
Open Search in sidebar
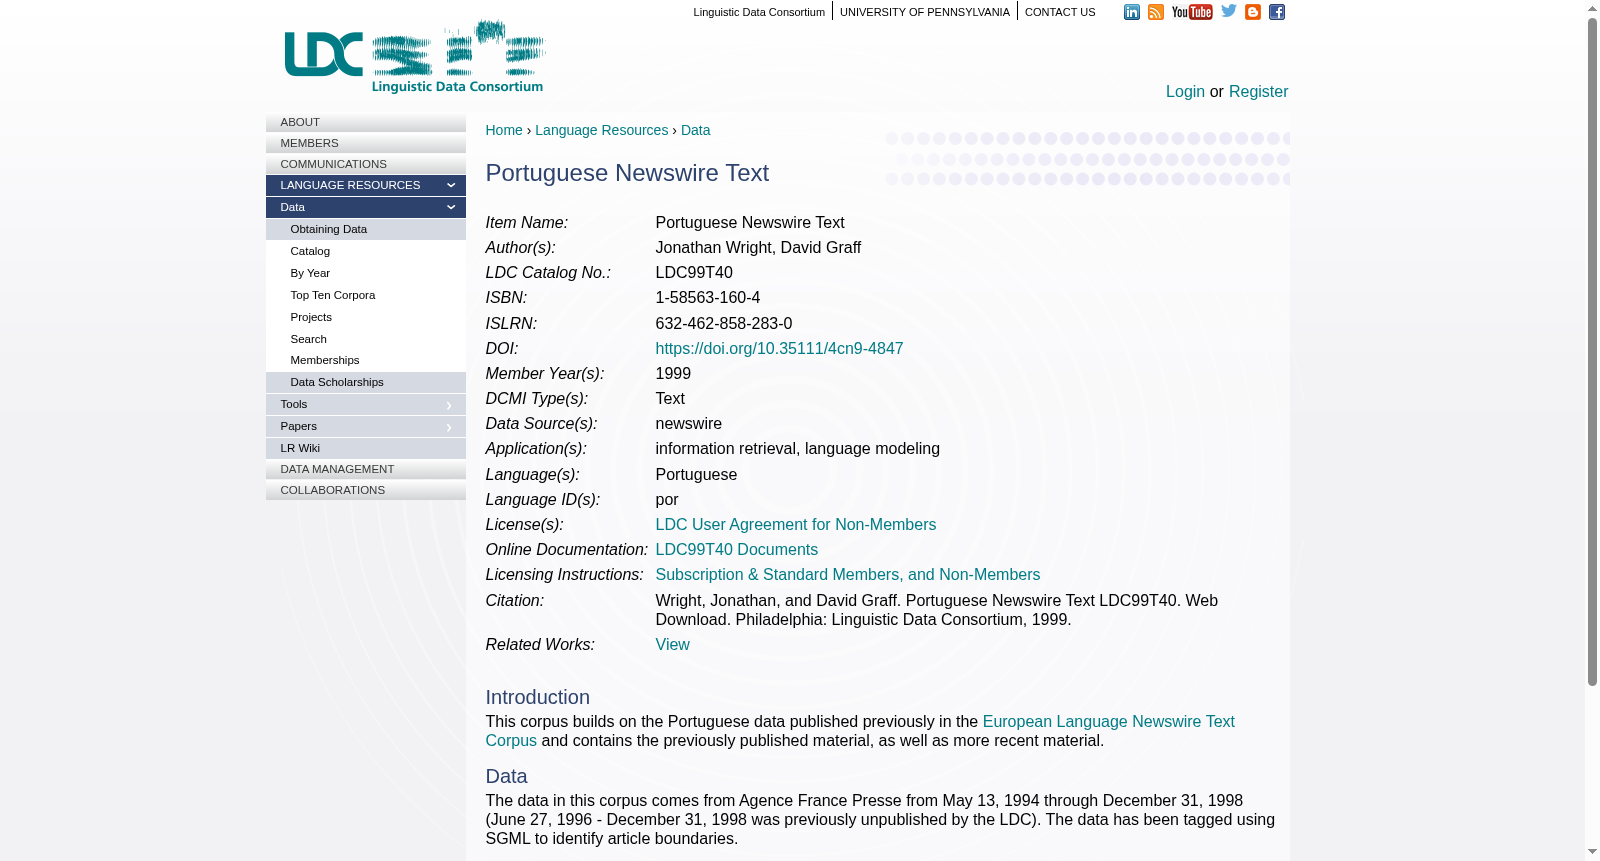tap(366, 339)
